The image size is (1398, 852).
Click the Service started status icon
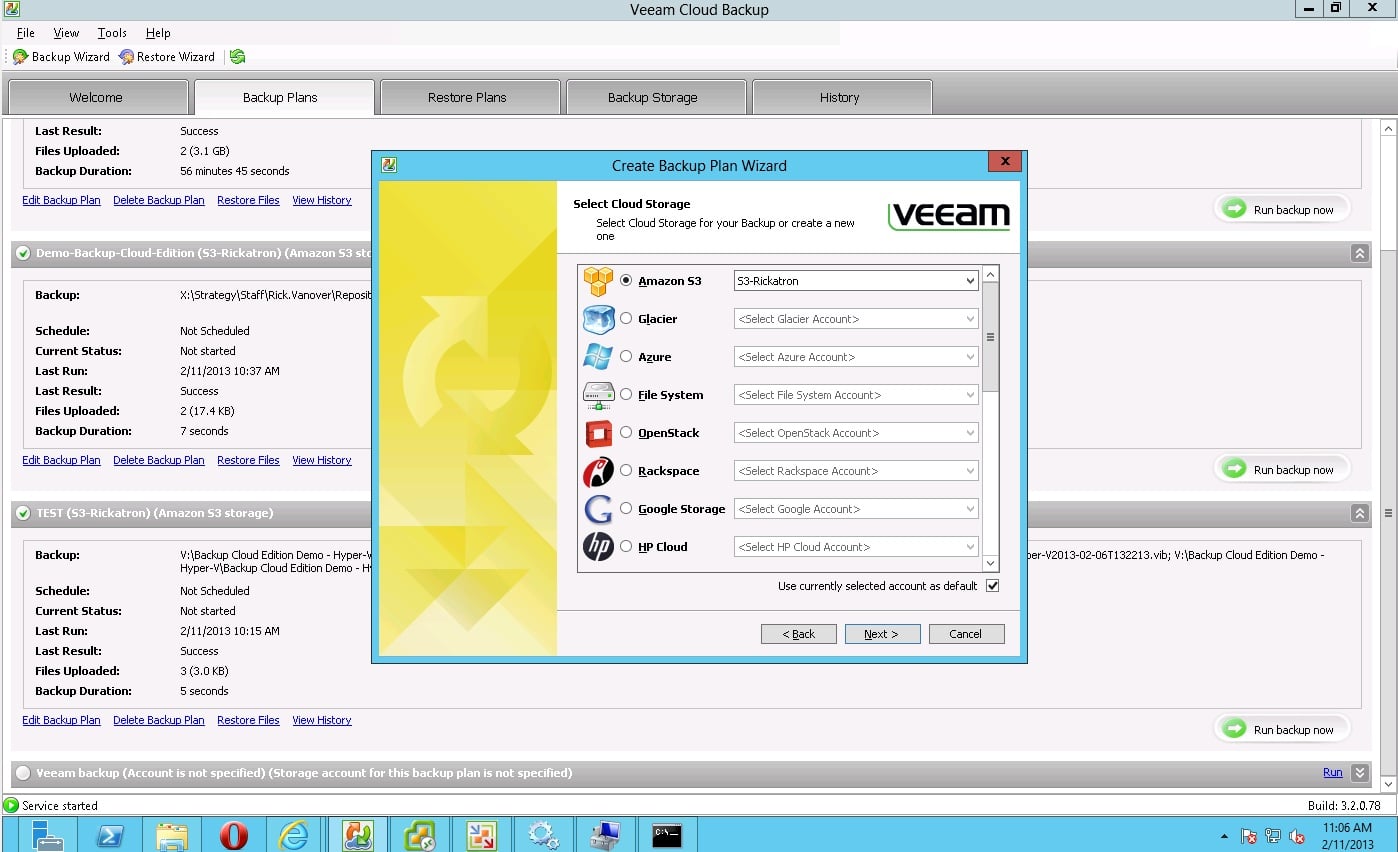(11, 805)
